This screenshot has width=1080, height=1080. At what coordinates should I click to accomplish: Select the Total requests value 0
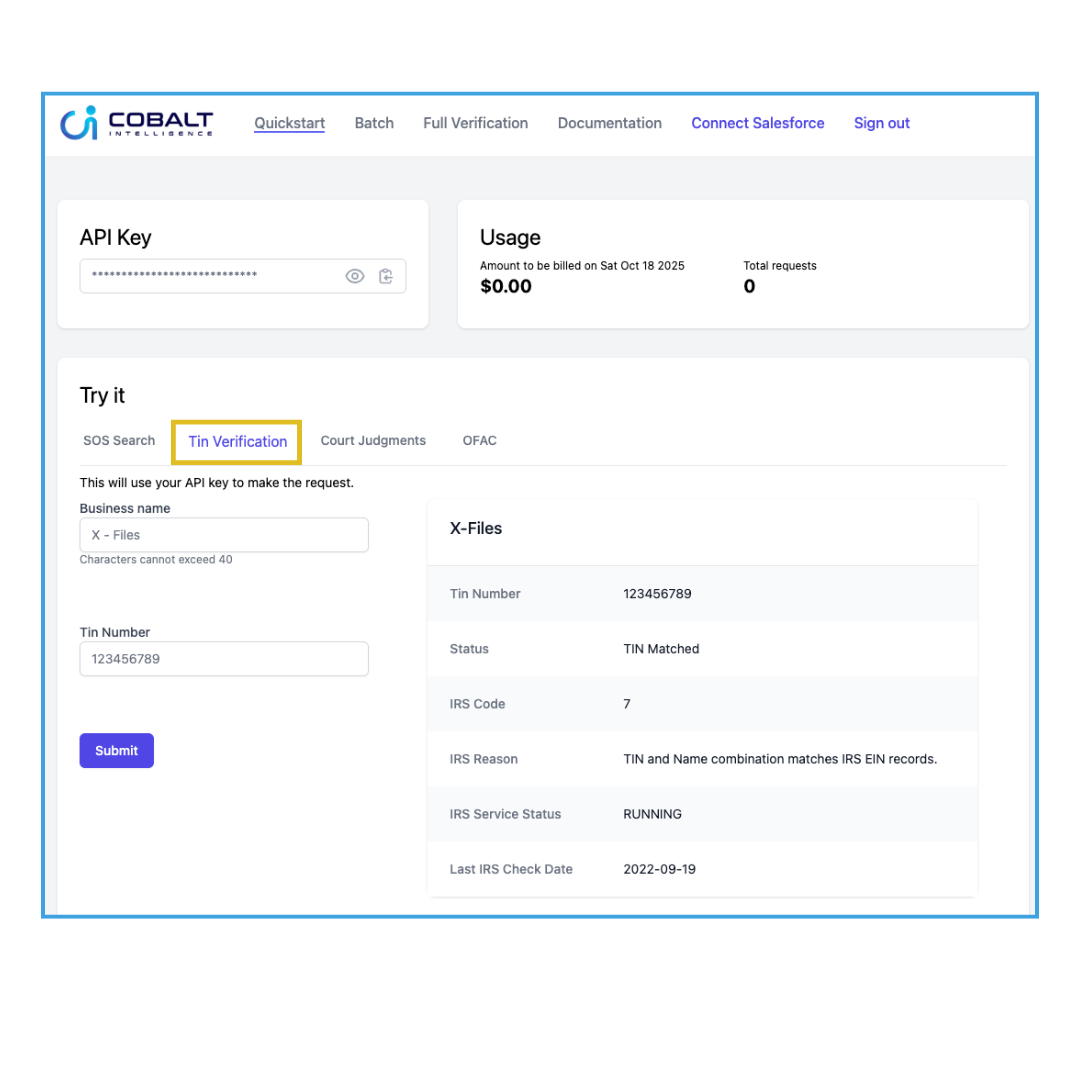click(x=749, y=287)
